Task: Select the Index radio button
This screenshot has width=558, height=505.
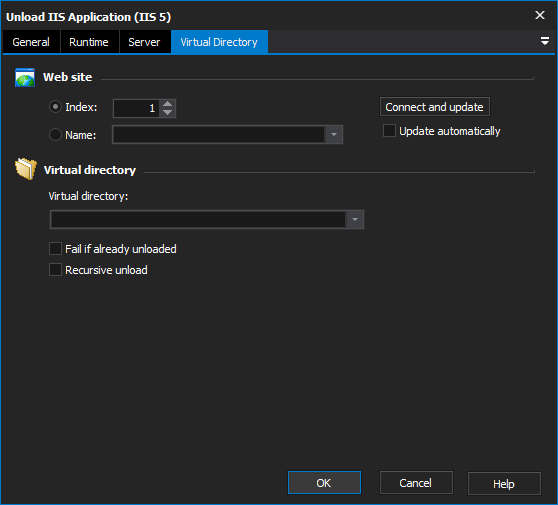Action: [55, 107]
